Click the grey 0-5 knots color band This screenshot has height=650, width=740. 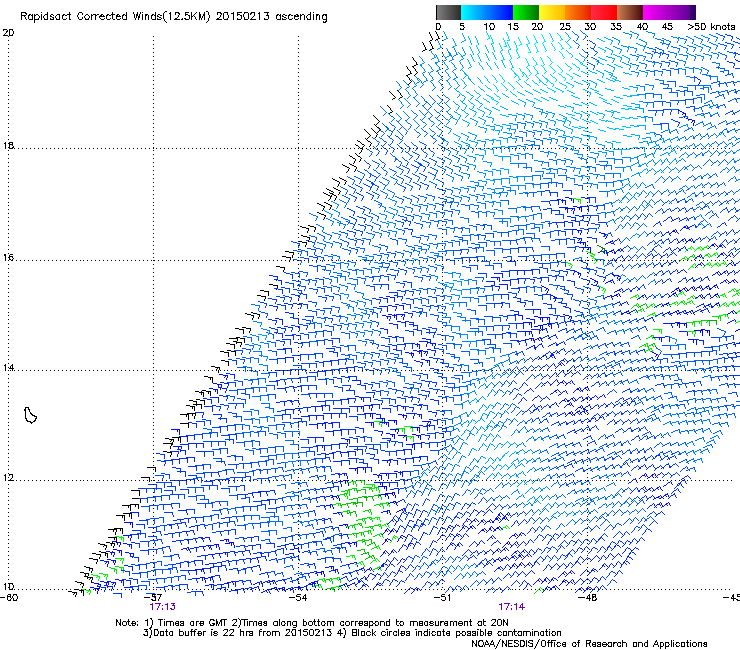[448, 12]
